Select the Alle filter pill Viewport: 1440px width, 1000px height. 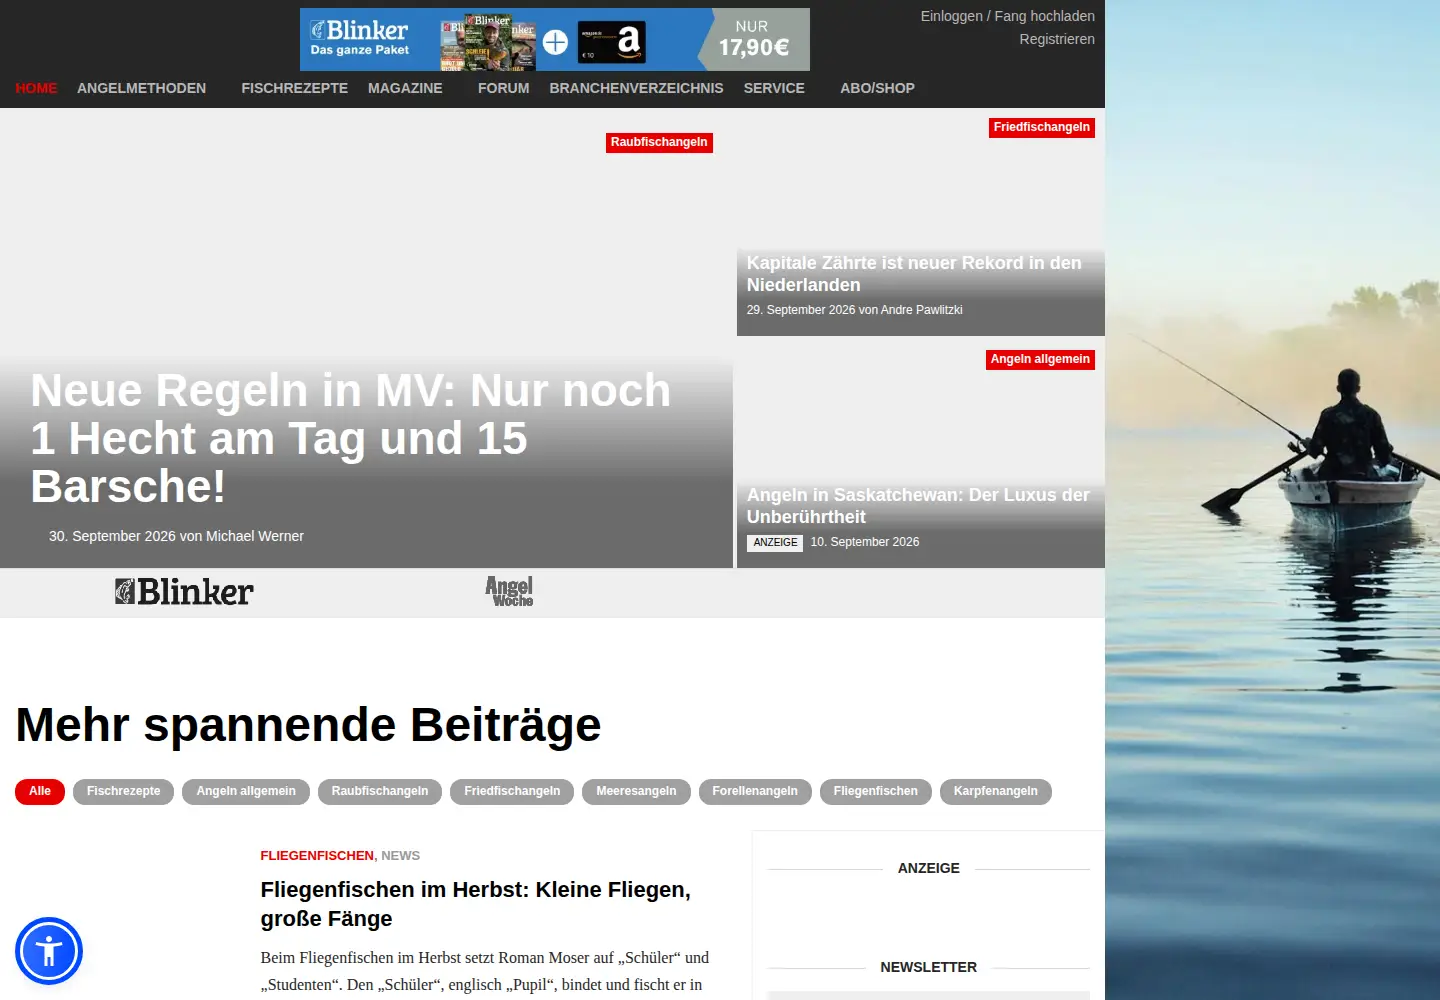point(40,792)
